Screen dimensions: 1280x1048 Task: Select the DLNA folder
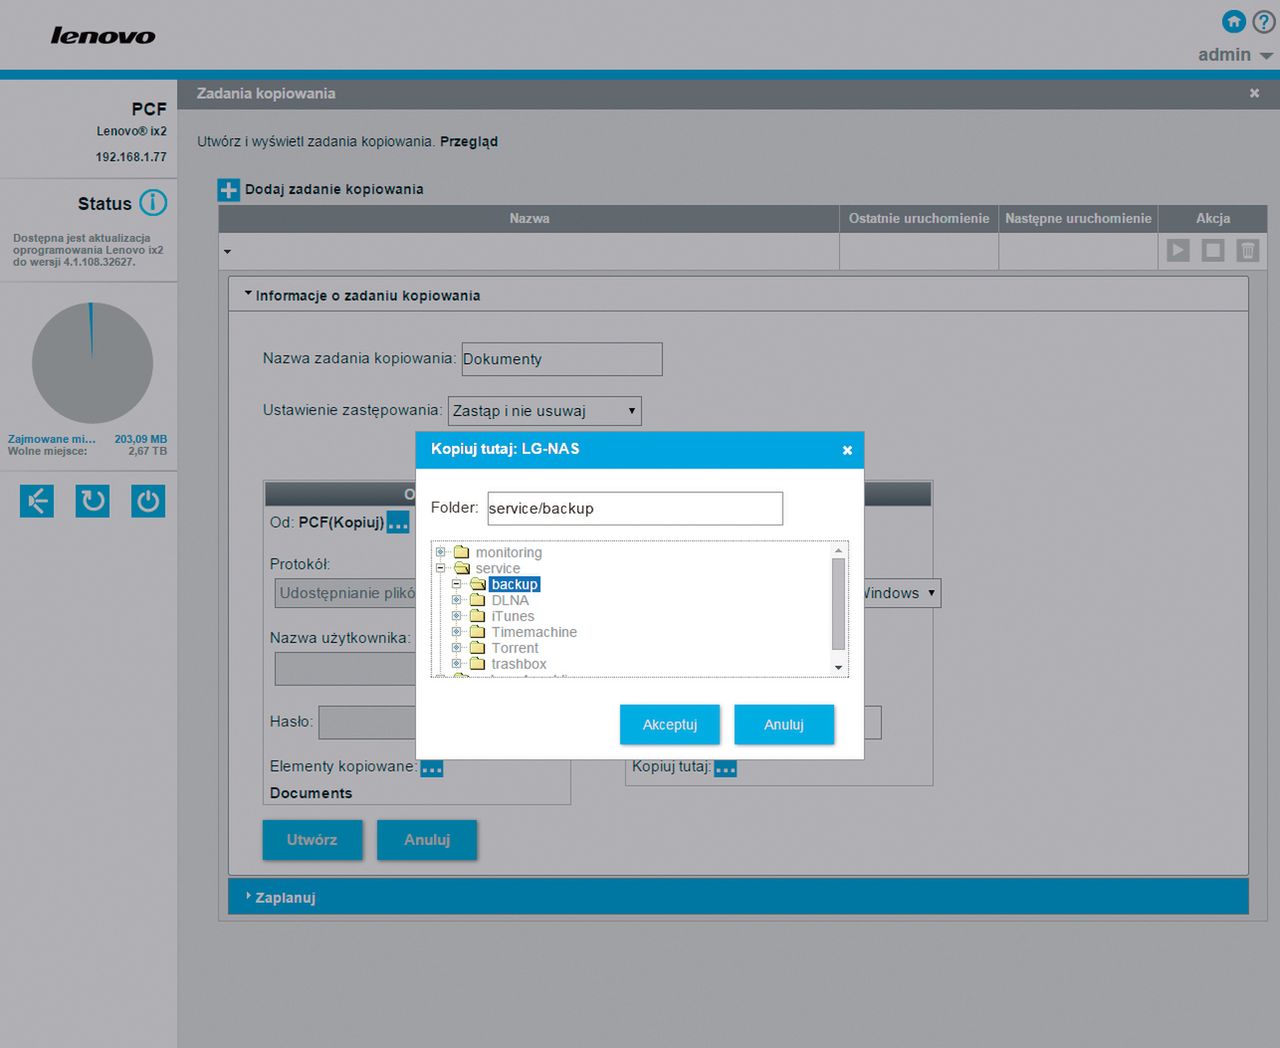tap(510, 600)
